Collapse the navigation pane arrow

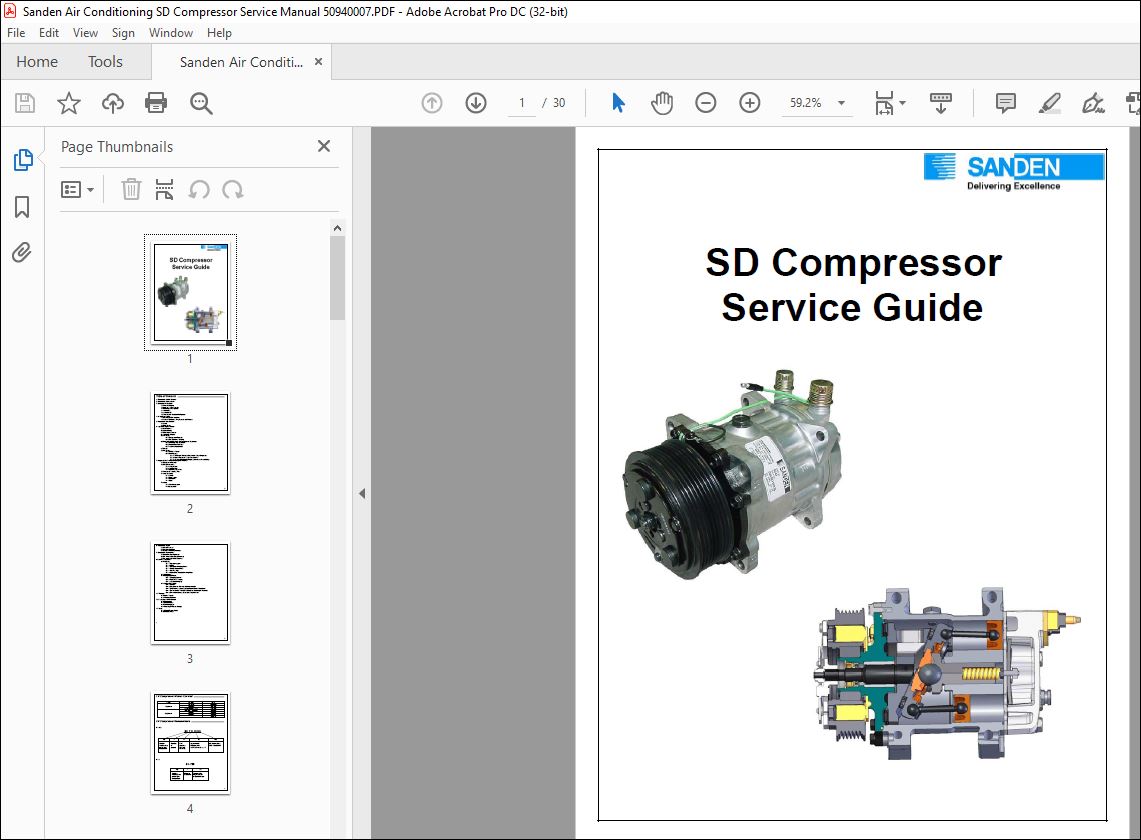(362, 494)
